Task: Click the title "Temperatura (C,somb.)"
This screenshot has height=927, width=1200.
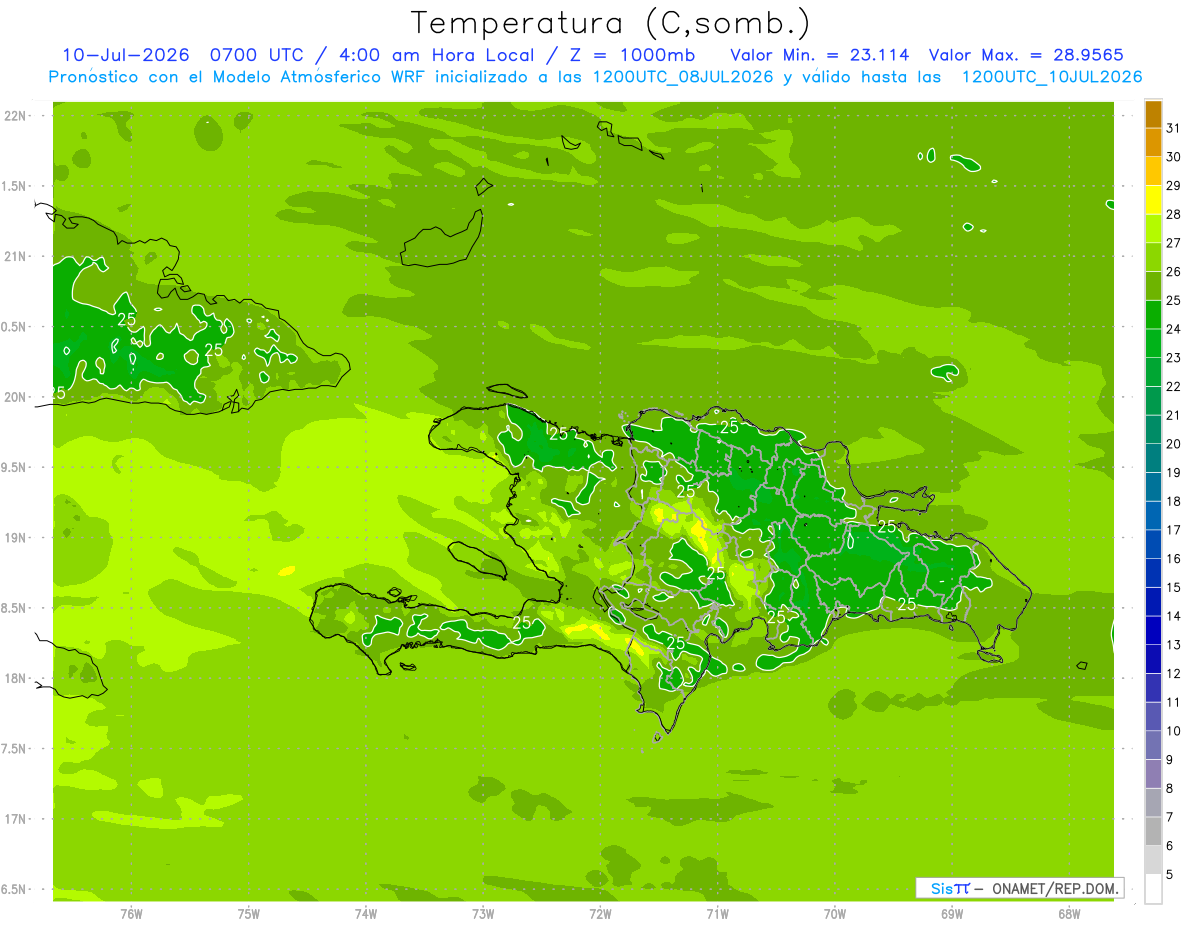Action: tap(610, 23)
